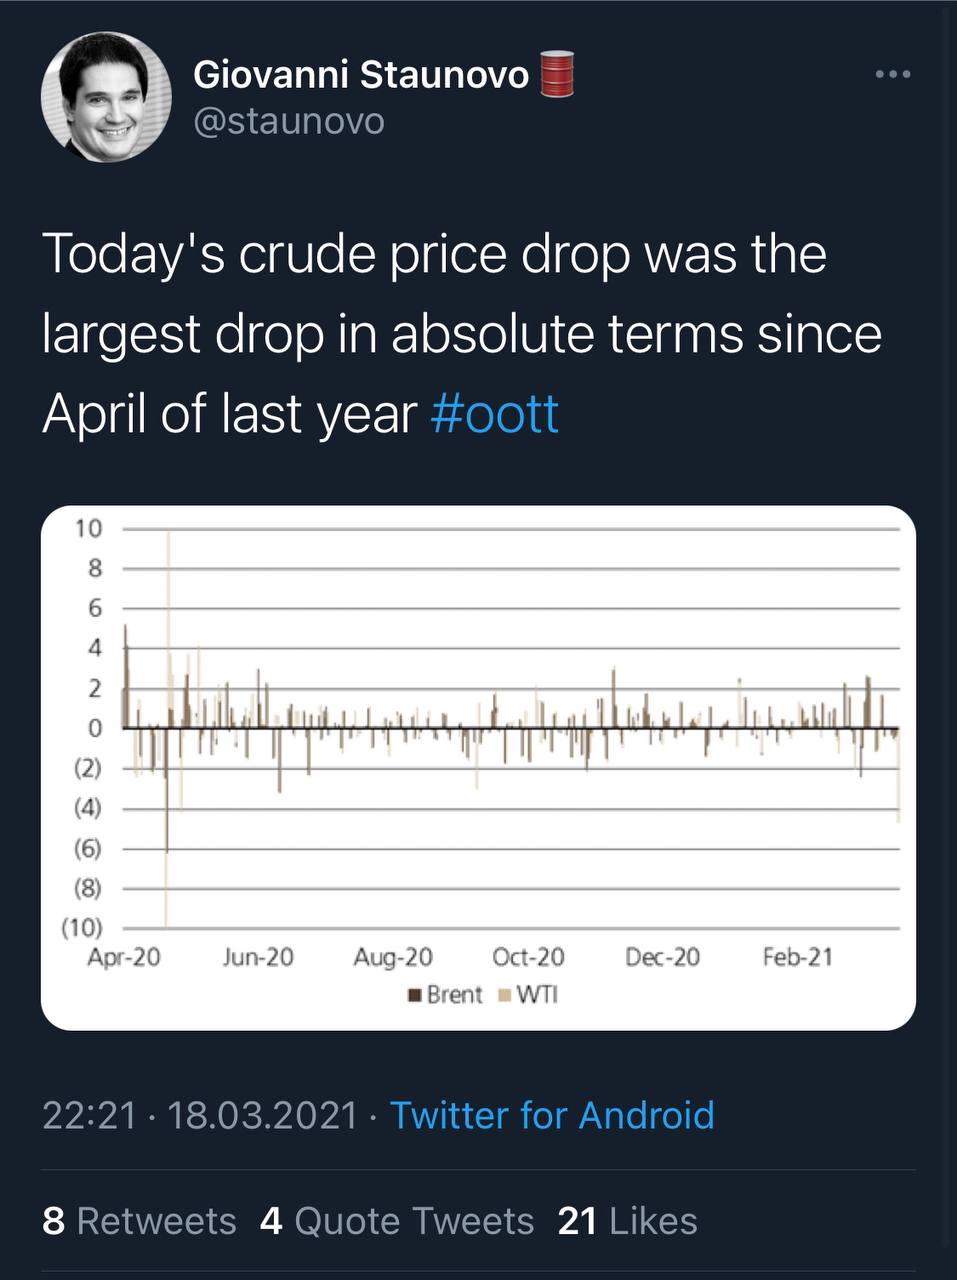
Task: Click the Dec-20 axis label on chart
Action: (662, 957)
